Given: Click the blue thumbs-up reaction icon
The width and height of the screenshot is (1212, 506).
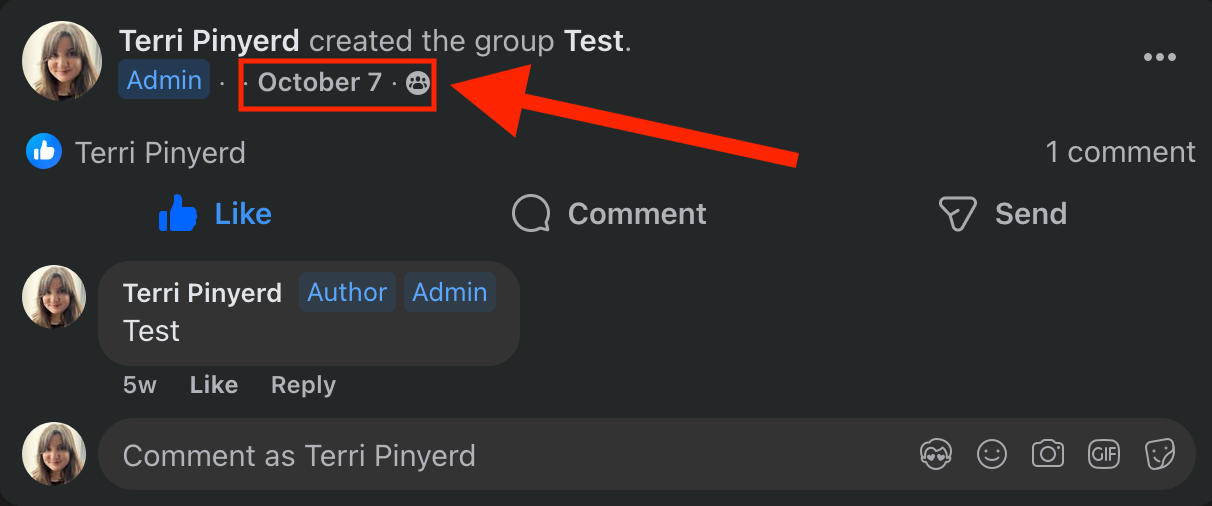Looking at the screenshot, I should click(x=44, y=152).
